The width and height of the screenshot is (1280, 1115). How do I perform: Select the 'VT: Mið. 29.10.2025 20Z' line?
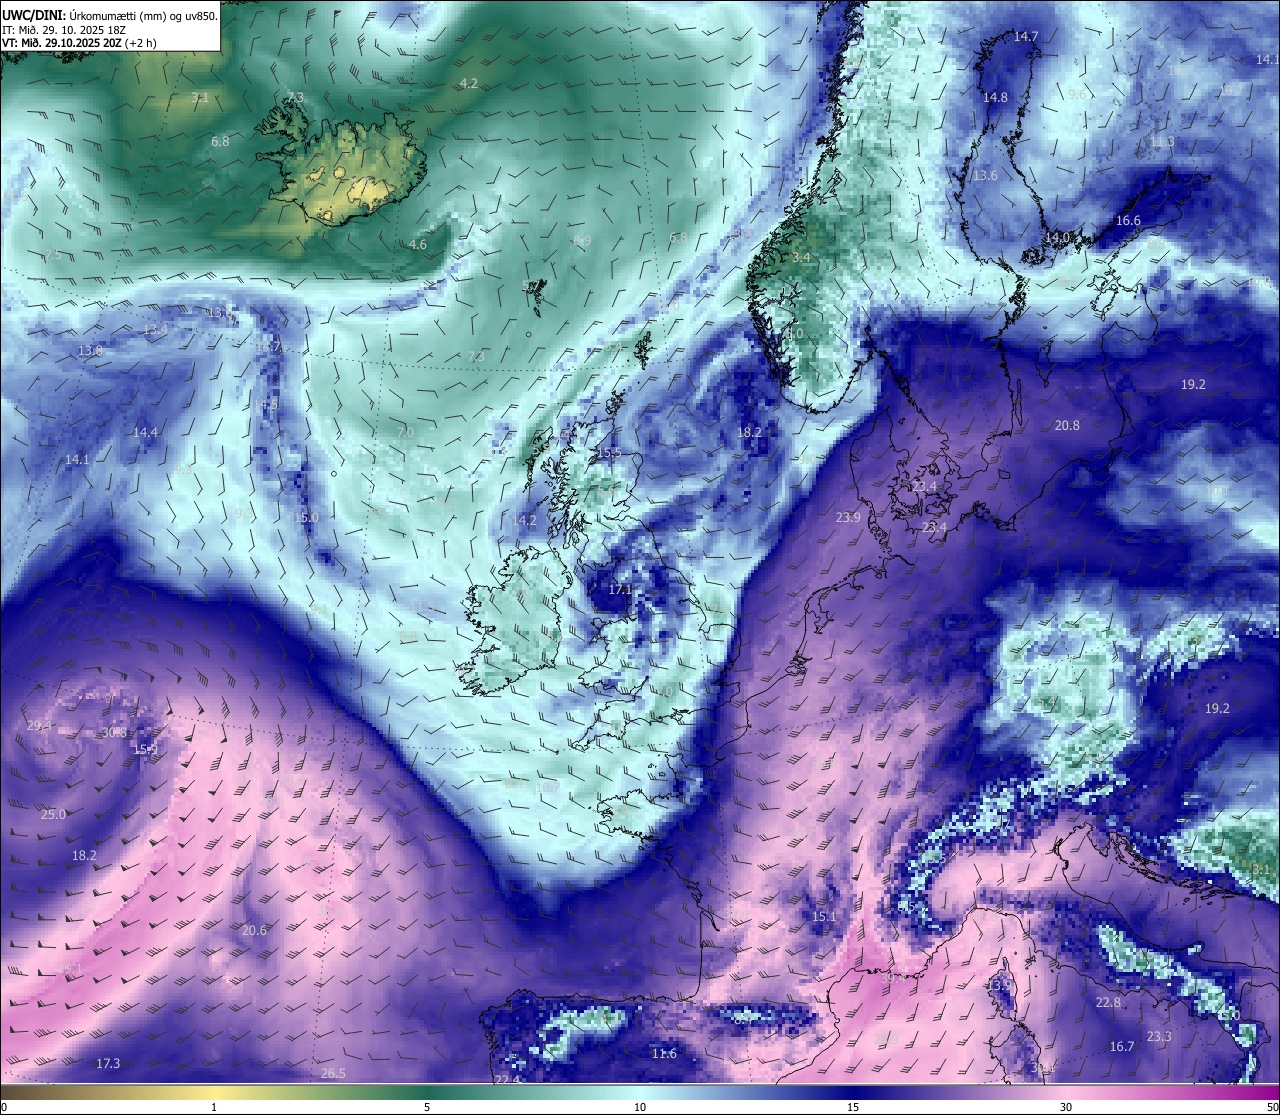click(63, 43)
